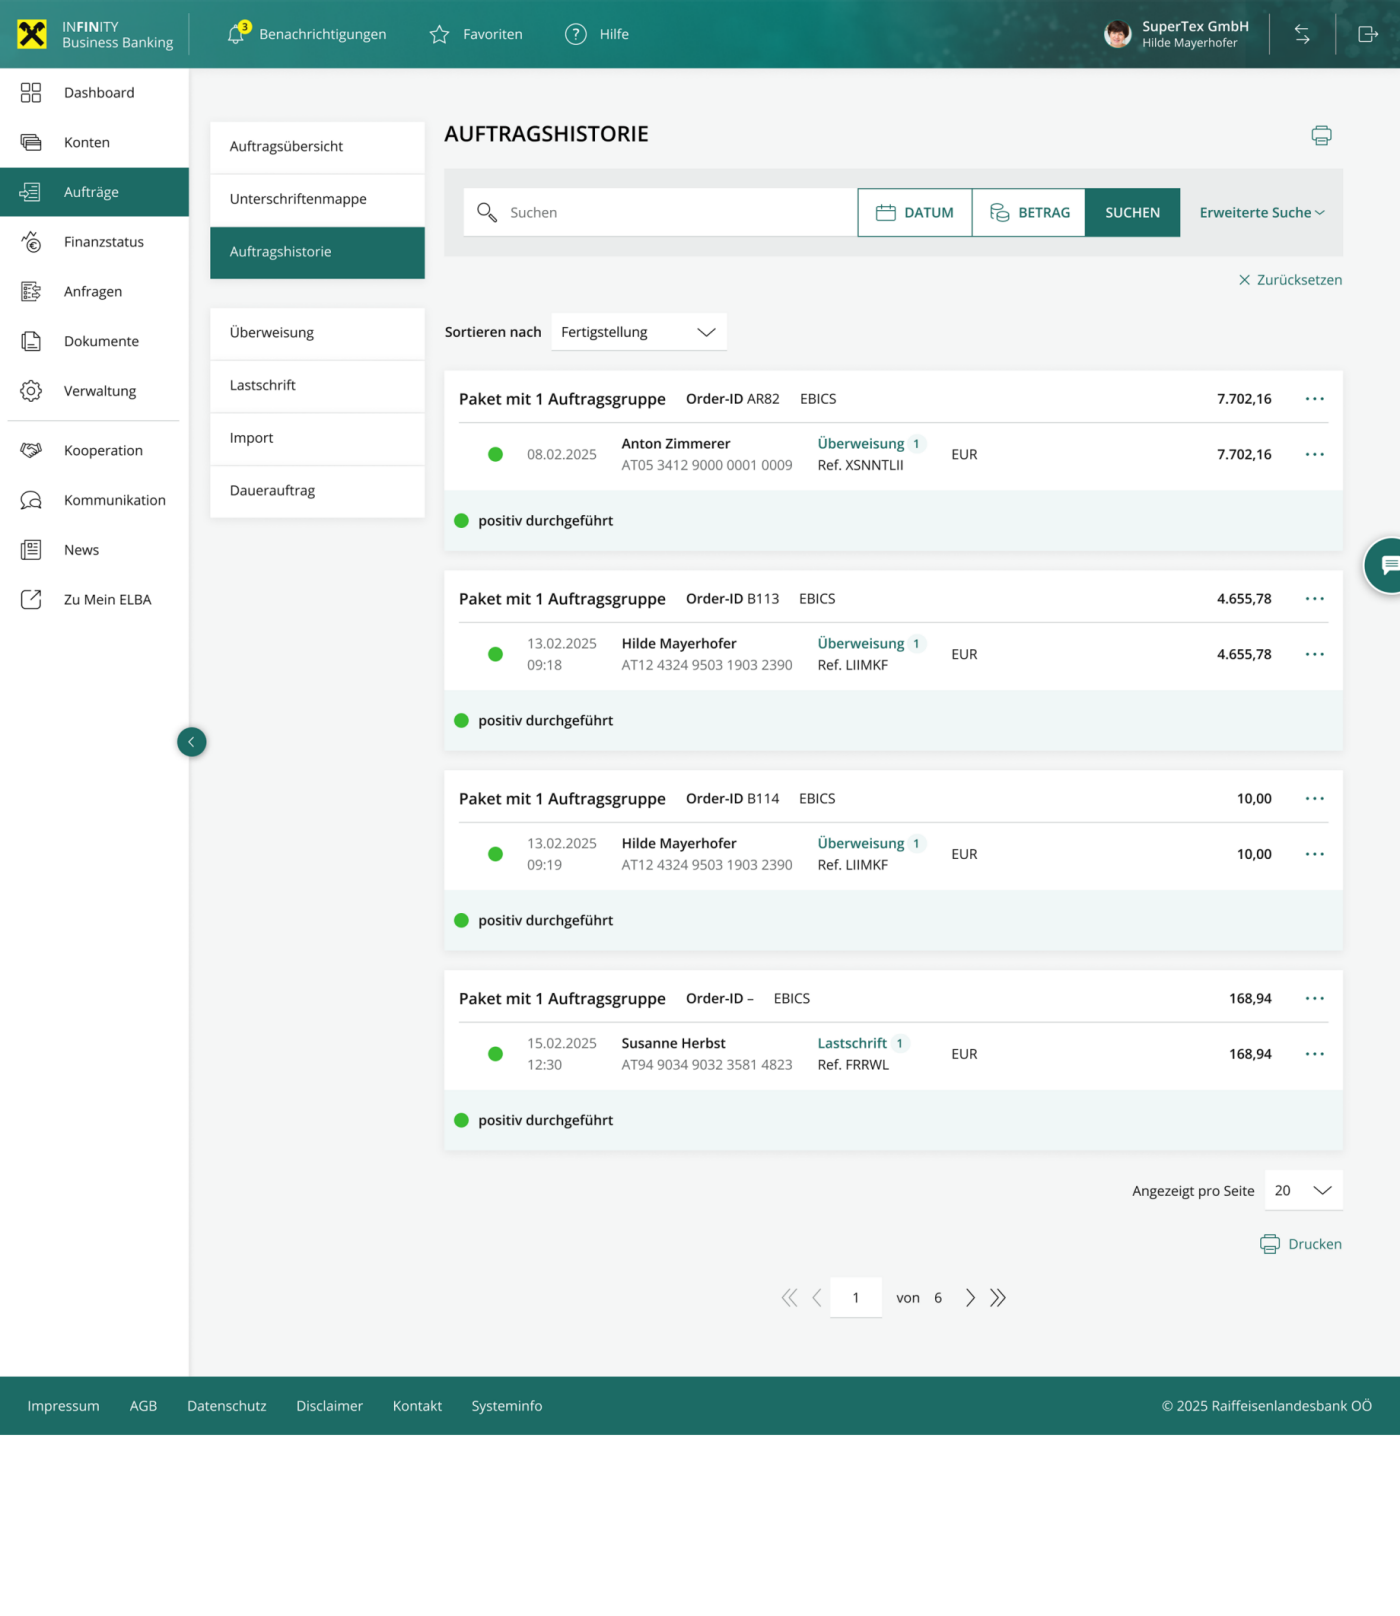The width and height of the screenshot is (1400, 1616).
Task: Select Dauerauftrag in the submenu
Action: click(x=272, y=491)
